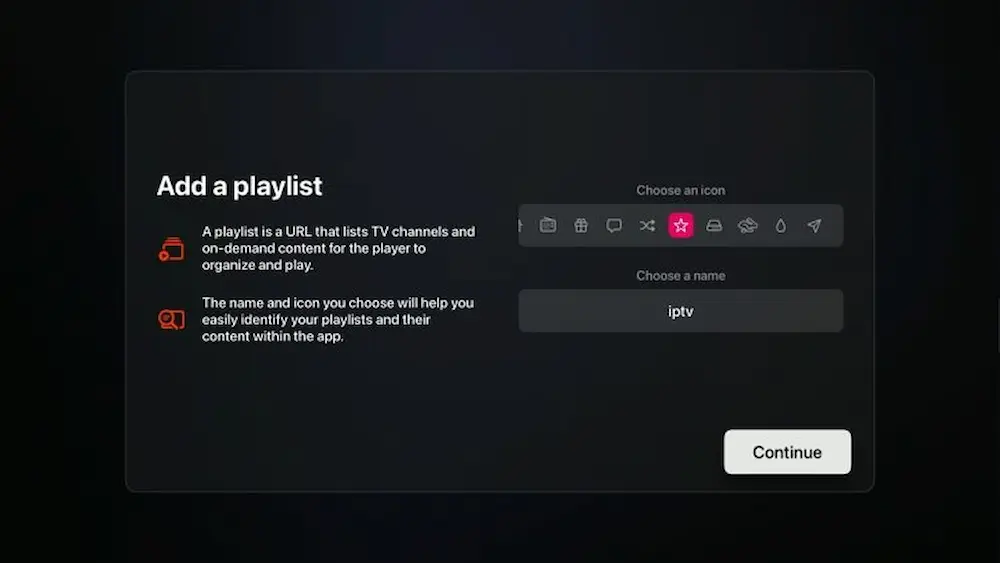Screen dimensions: 1000x563
Task: Click the red magnifier identify icon
Action: coord(171,320)
